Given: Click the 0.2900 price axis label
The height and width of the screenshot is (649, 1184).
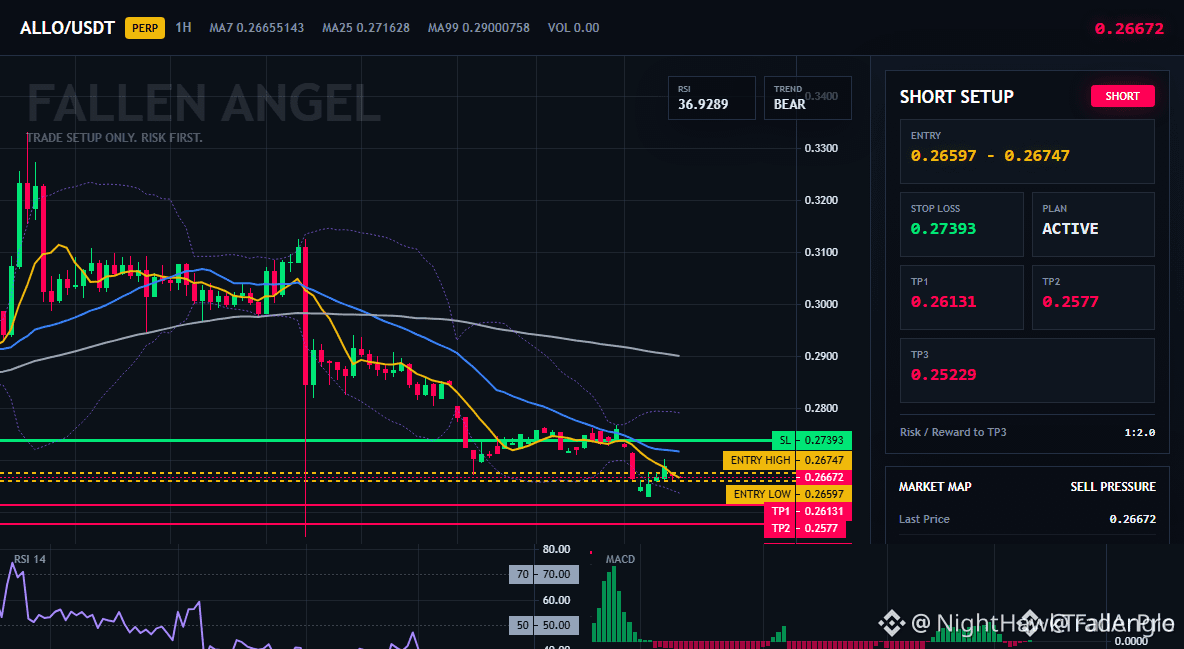Looking at the screenshot, I should (821, 356).
